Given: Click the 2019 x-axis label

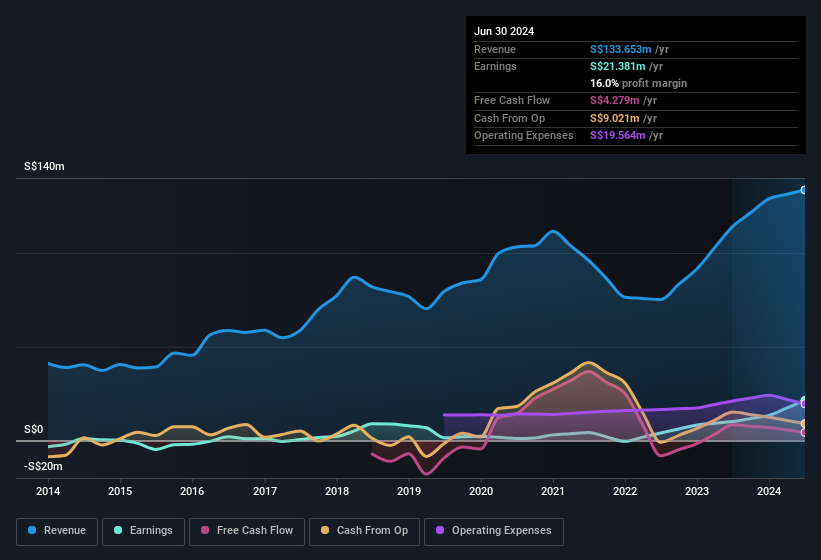Looking at the screenshot, I should pyautogui.click(x=409, y=491).
